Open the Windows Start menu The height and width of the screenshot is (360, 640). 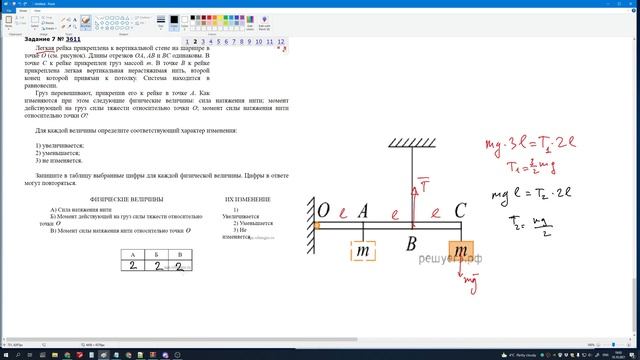[6, 355]
